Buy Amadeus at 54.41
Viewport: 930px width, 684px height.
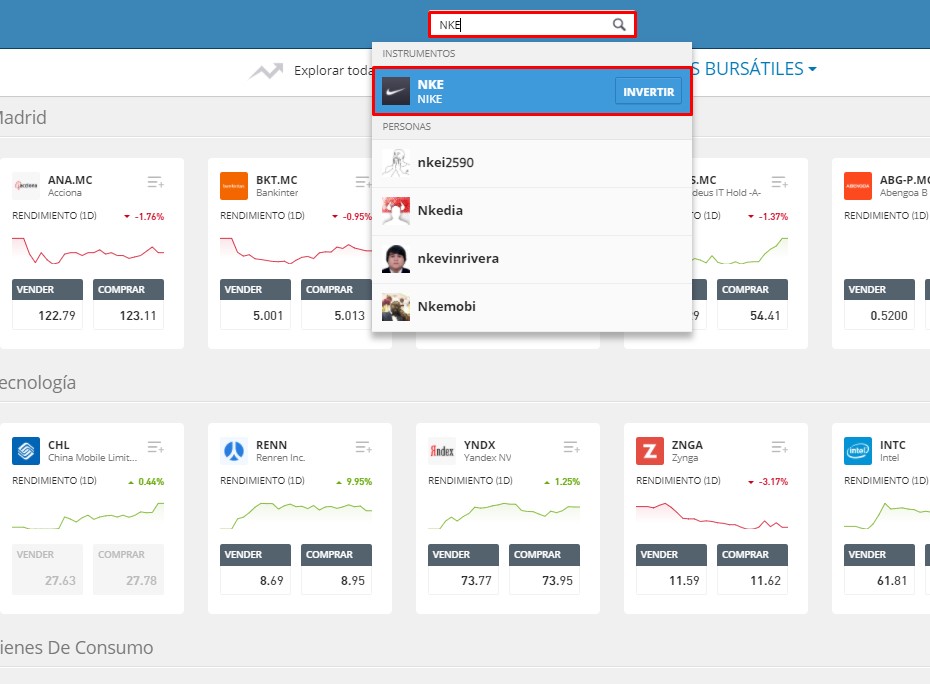tap(753, 304)
